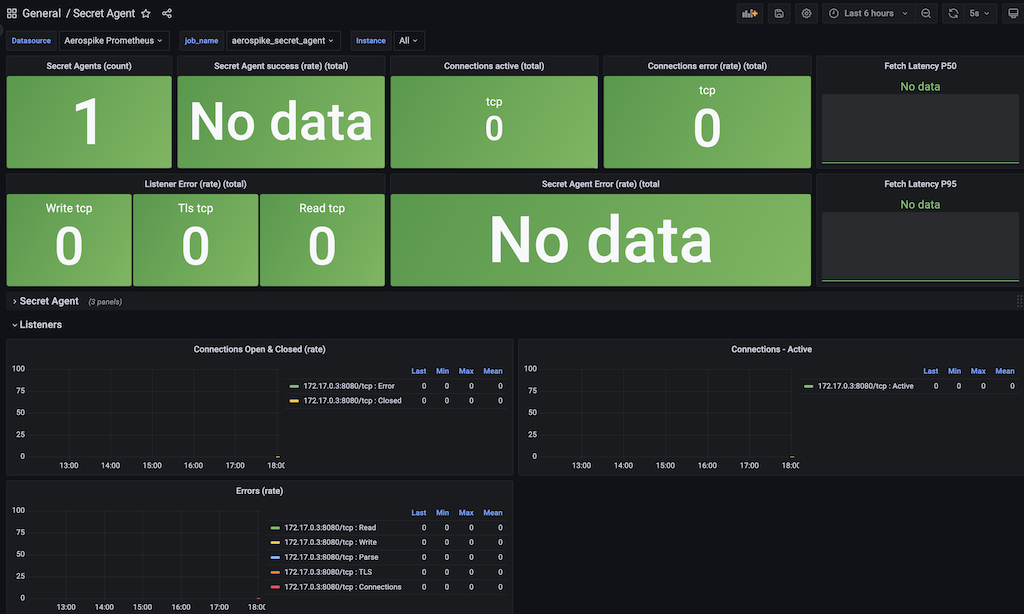Viewport: 1024px width, 614px height.
Task: Save dashboard using the floppy disk icon
Action: coord(779,13)
